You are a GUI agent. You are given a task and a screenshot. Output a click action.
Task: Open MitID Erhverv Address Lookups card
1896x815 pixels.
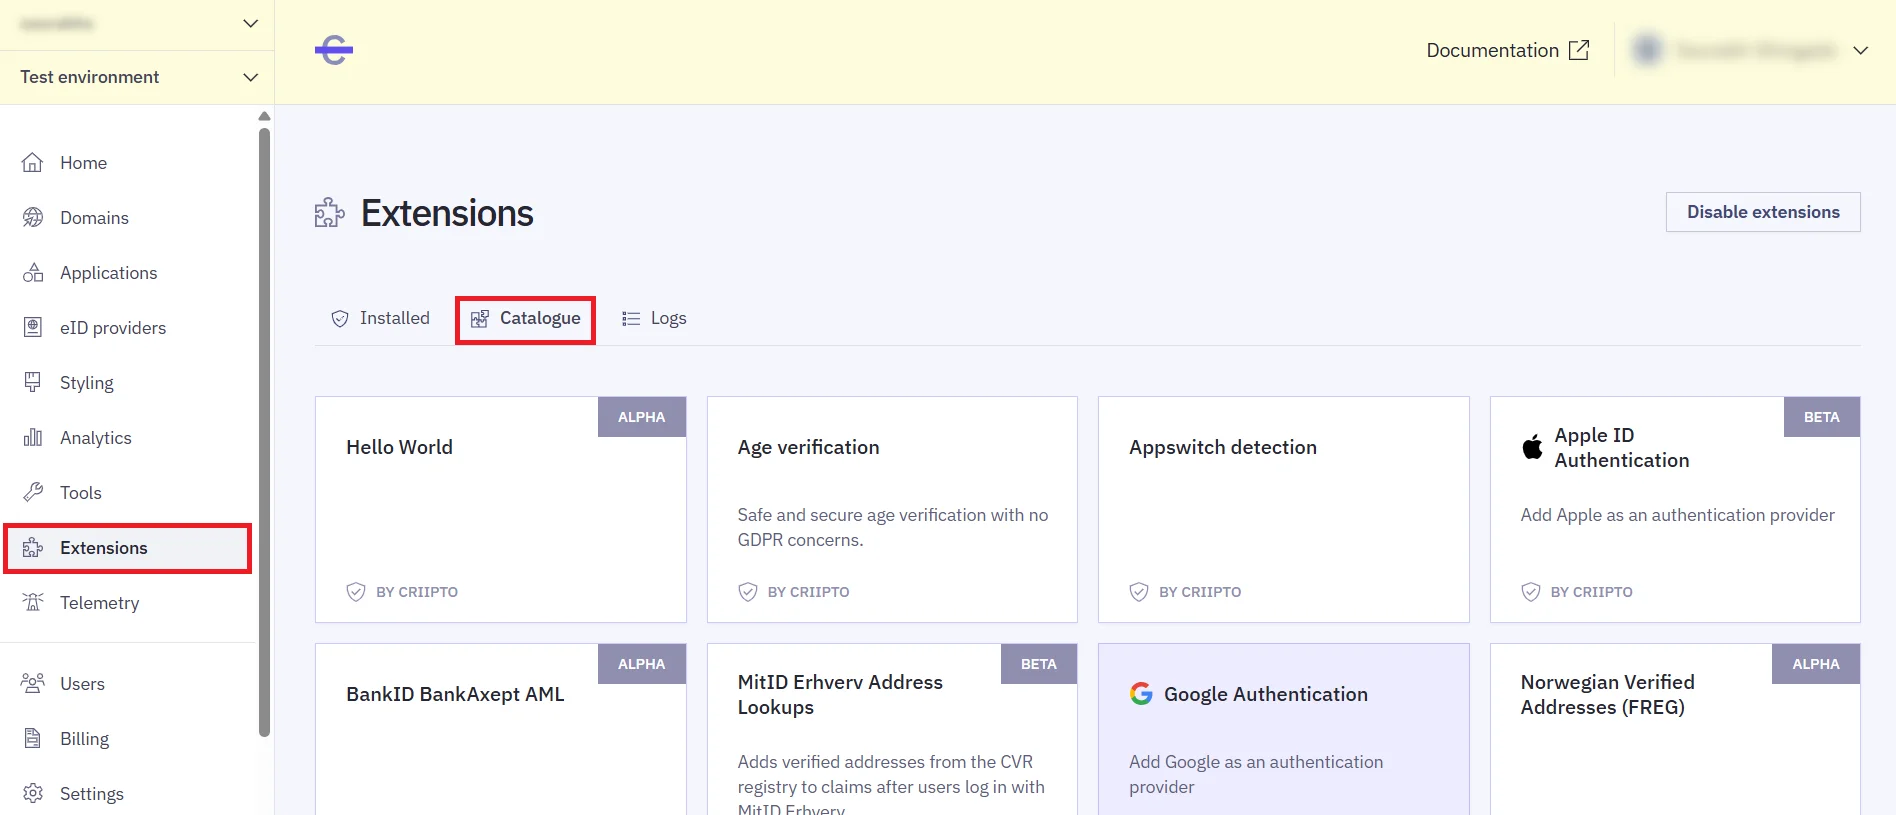(892, 730)
